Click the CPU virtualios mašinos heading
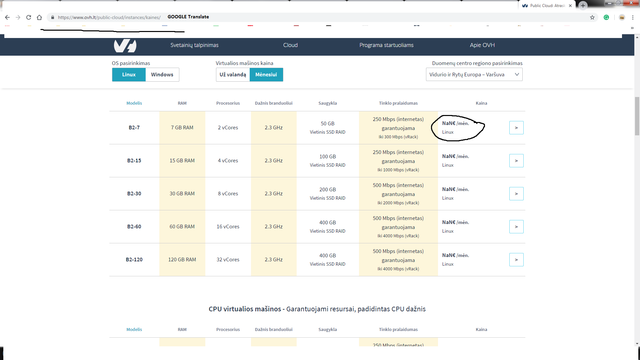640x360 pixels. pyautogui.click(x=317, y=309)
